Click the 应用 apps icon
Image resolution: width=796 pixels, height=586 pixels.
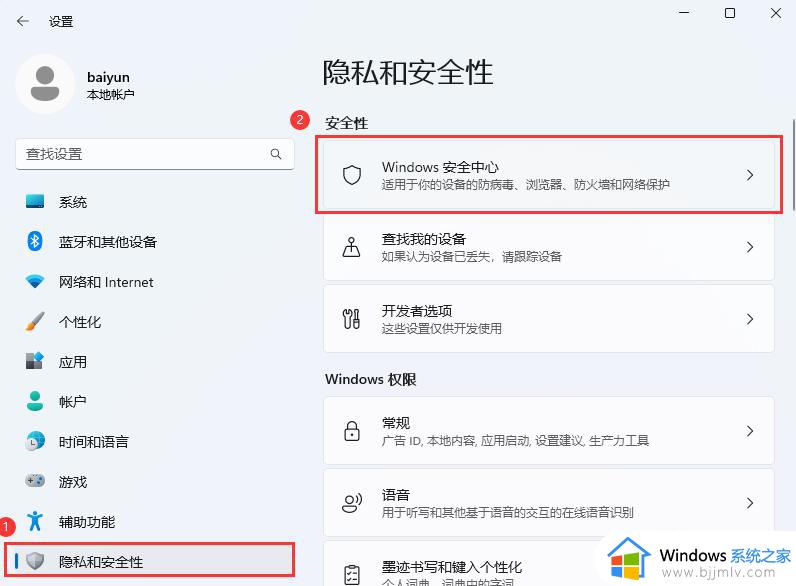[35, 361]
